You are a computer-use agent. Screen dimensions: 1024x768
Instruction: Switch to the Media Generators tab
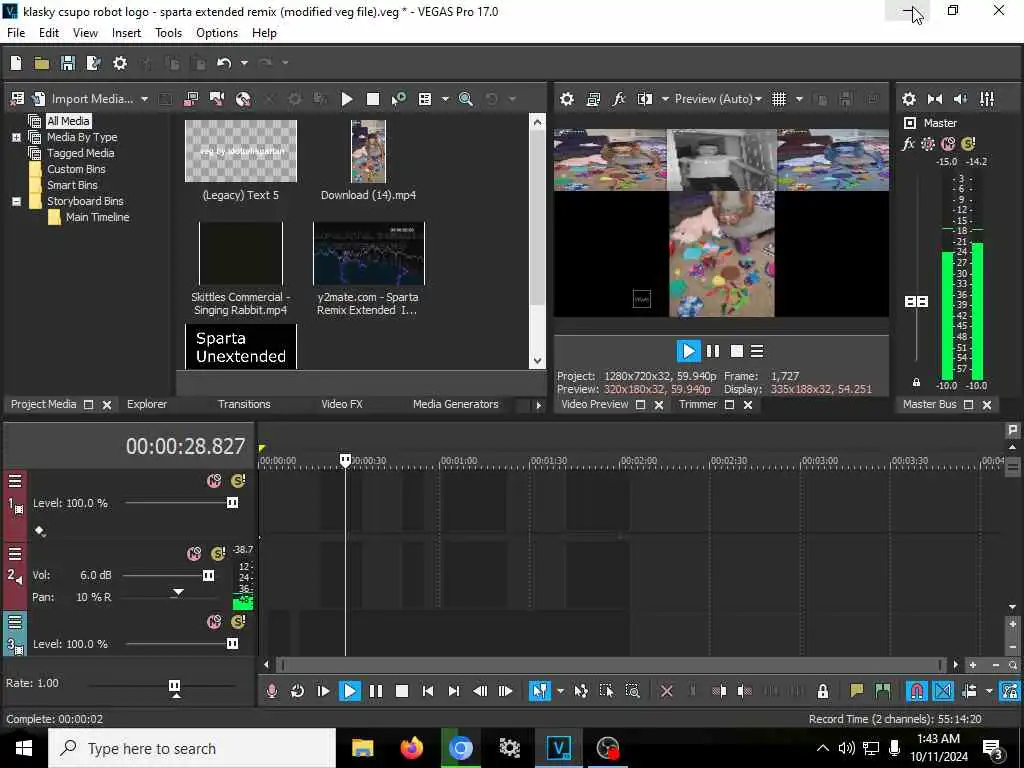pyautogui.click(x=456, y=404)
